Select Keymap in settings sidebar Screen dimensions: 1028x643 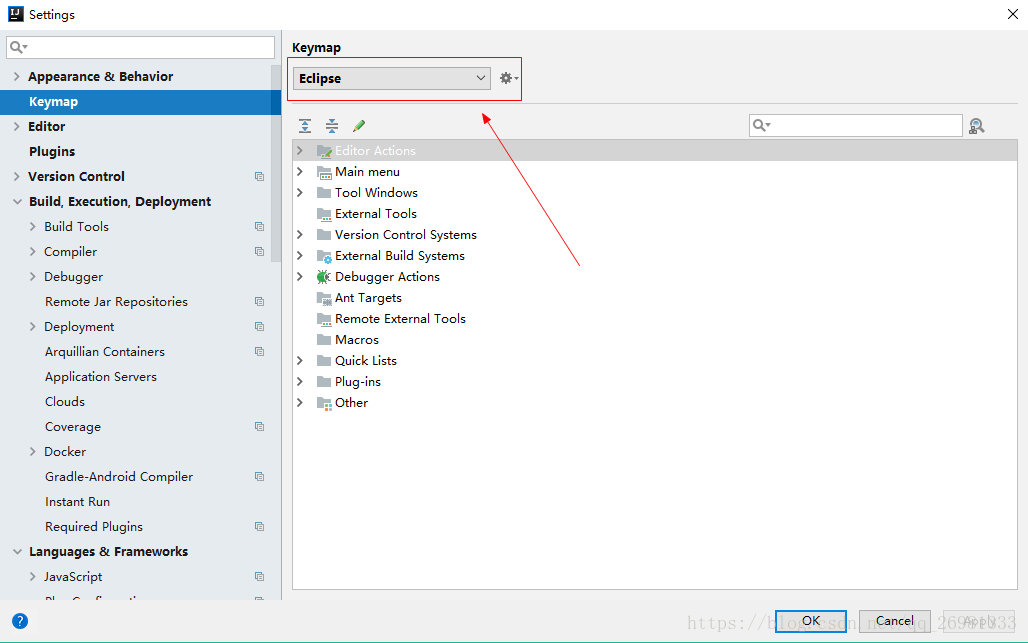[x=140, y=102]
